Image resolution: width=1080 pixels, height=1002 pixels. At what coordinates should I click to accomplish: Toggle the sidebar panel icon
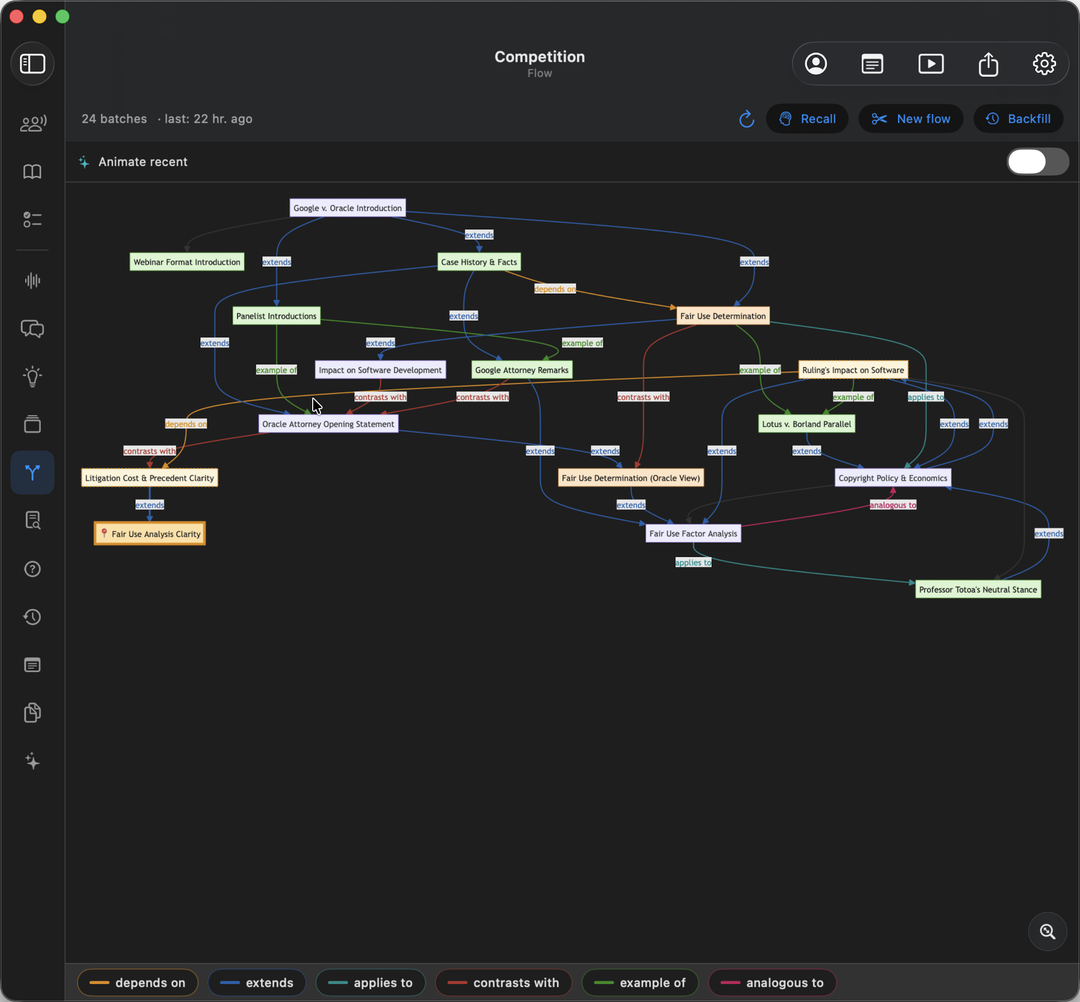(x=32, y=64)
